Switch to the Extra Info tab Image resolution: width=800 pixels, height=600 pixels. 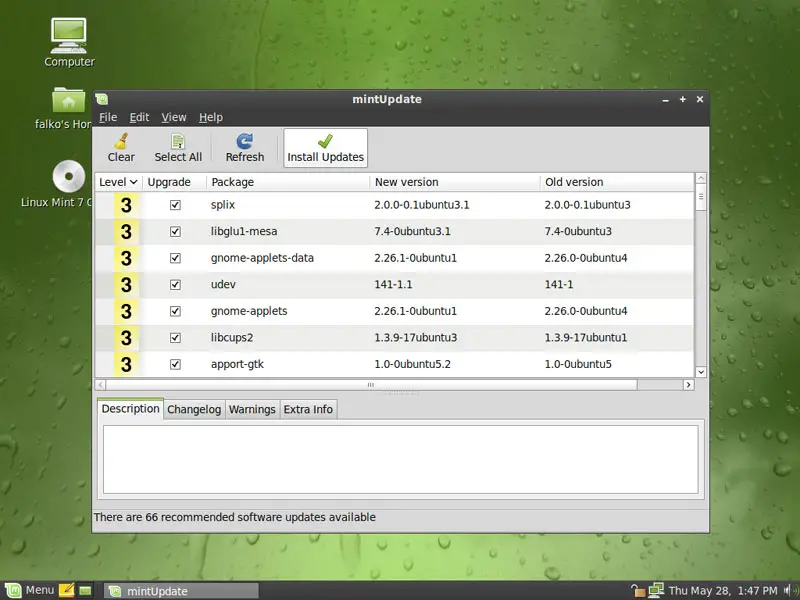[308, 410]
